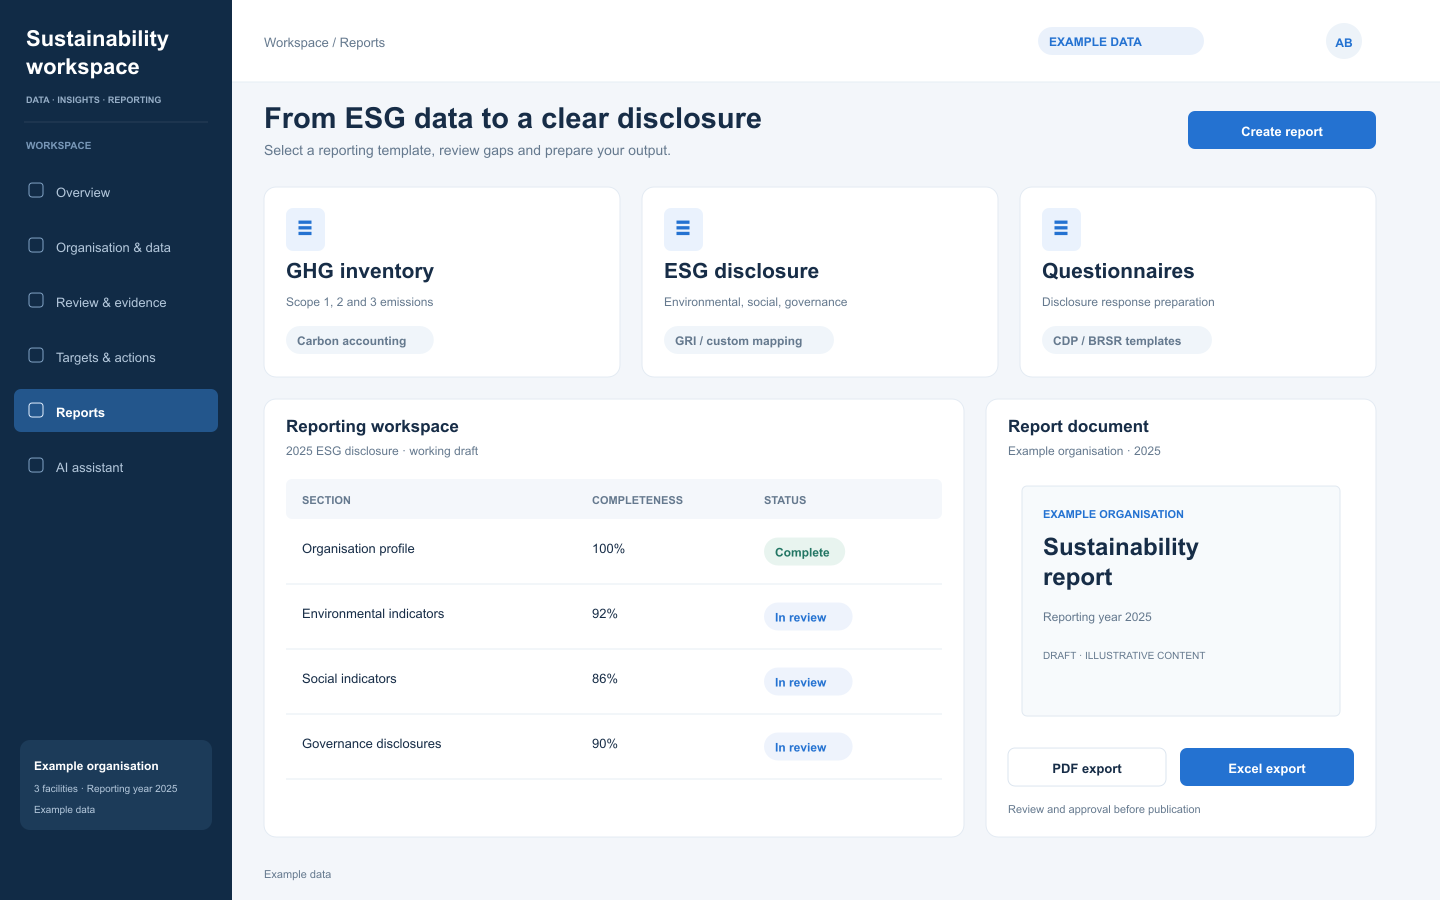
Task: Click the Report document heading
Action: [x=1078, y=426]
